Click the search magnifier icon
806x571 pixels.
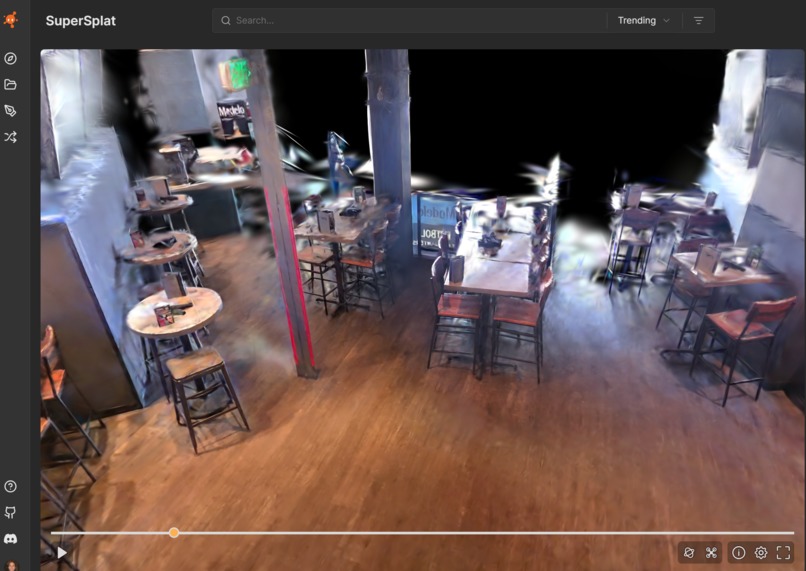(226, 21)
